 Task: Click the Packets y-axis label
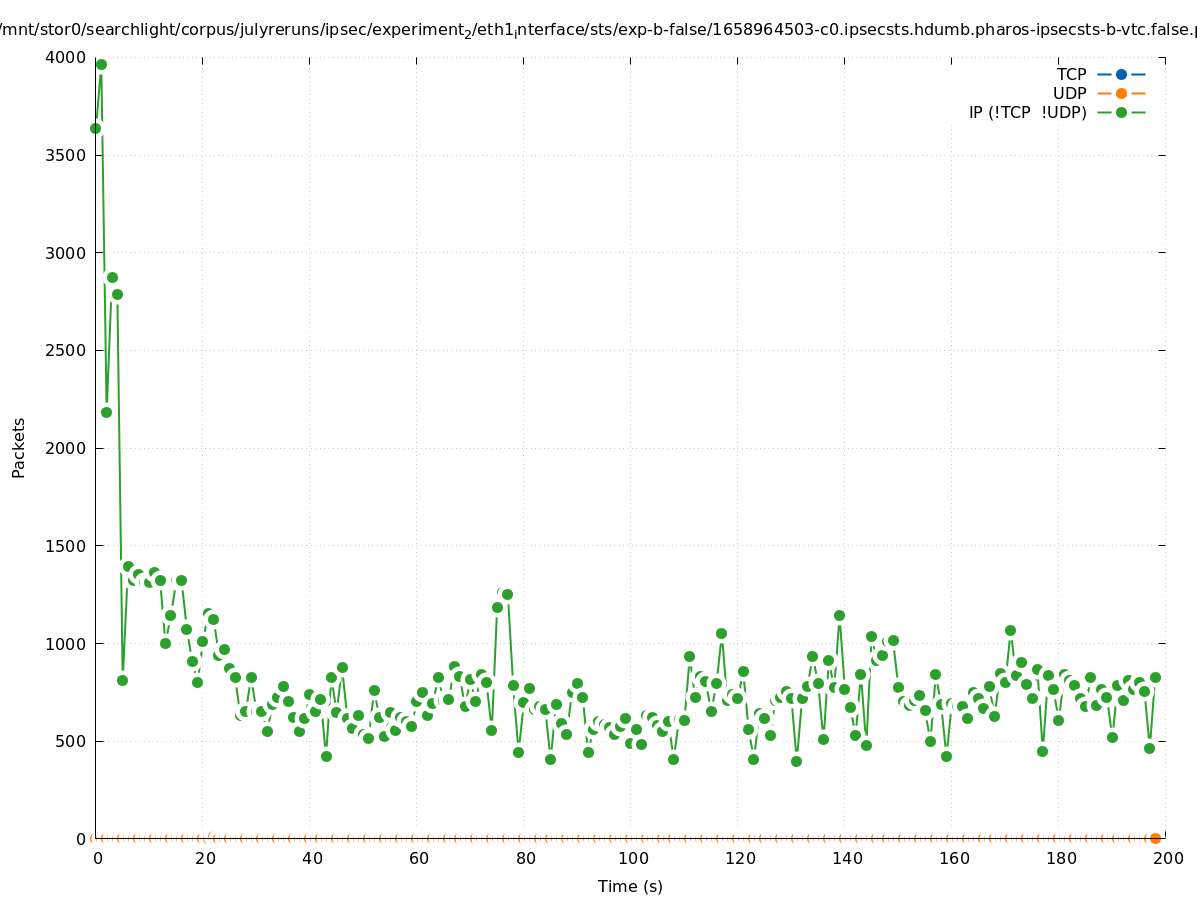(x=19, y=447)
